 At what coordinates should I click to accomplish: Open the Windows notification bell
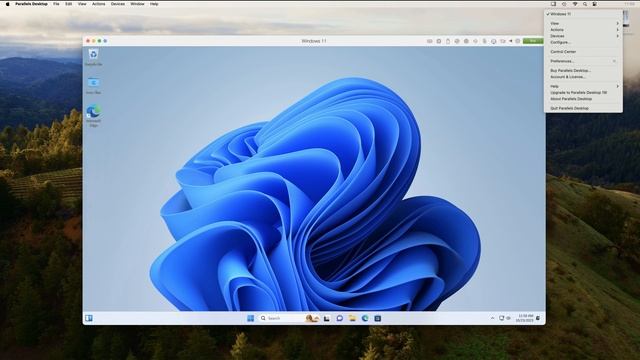(x=538, y=318)
